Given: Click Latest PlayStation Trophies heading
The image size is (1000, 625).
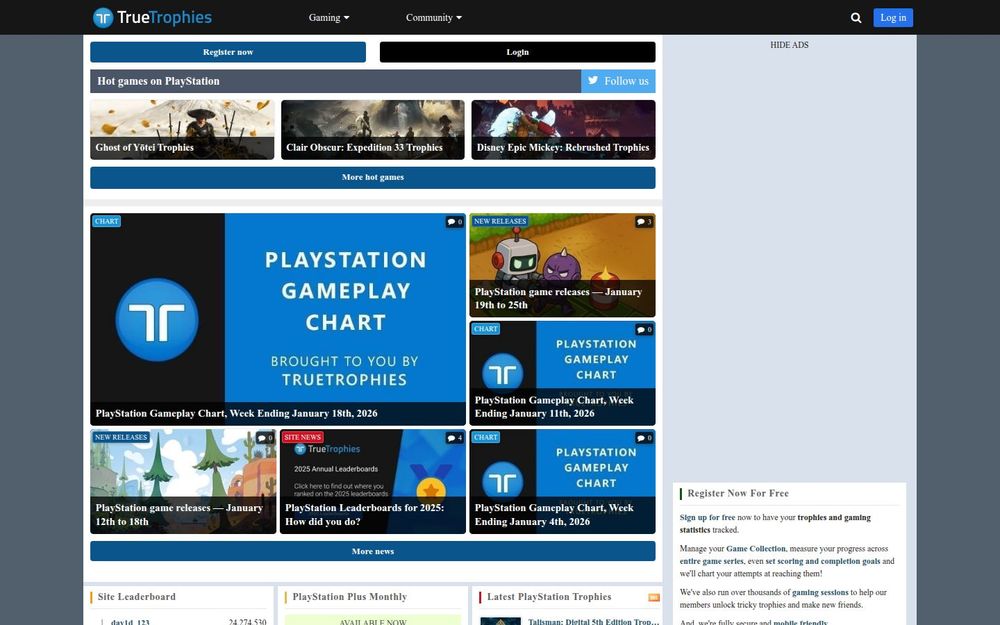Looking at the screenshot, I should click(x=549, y=597).
